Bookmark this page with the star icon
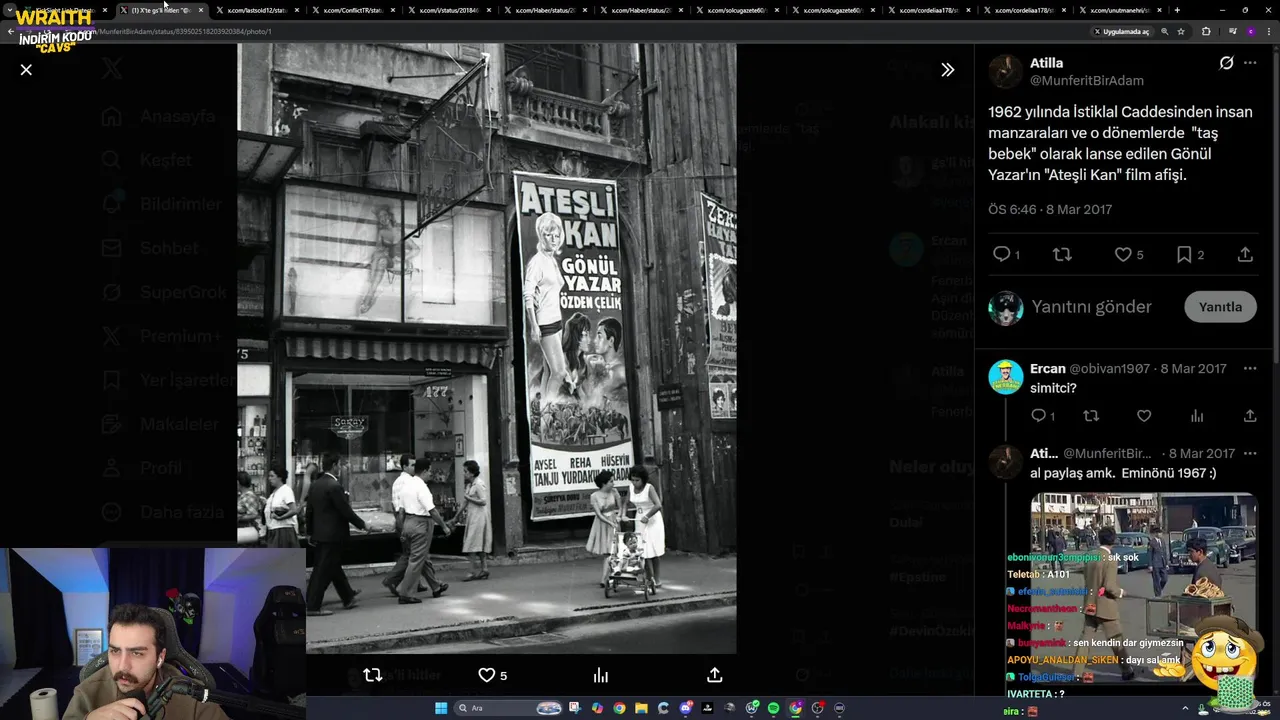 tap(1181, 31)
